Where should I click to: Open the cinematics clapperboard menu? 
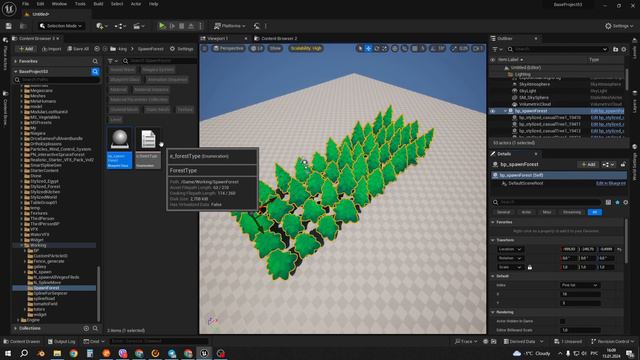coord(139,26)
